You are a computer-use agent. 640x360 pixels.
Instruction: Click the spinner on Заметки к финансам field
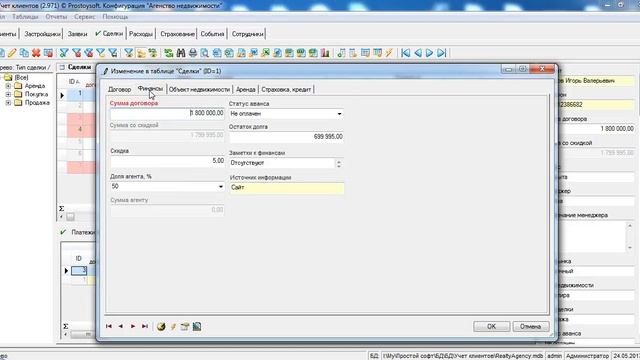(x=338, y=163)
